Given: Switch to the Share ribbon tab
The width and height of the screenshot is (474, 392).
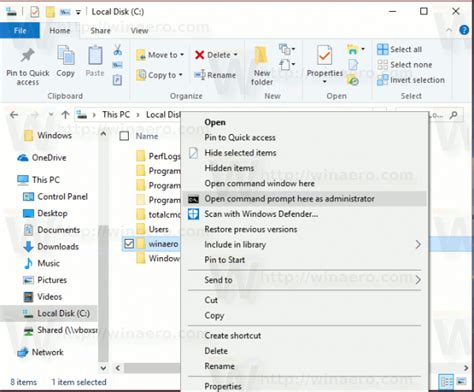Looking at the screenshot, I should coord(100,31).
